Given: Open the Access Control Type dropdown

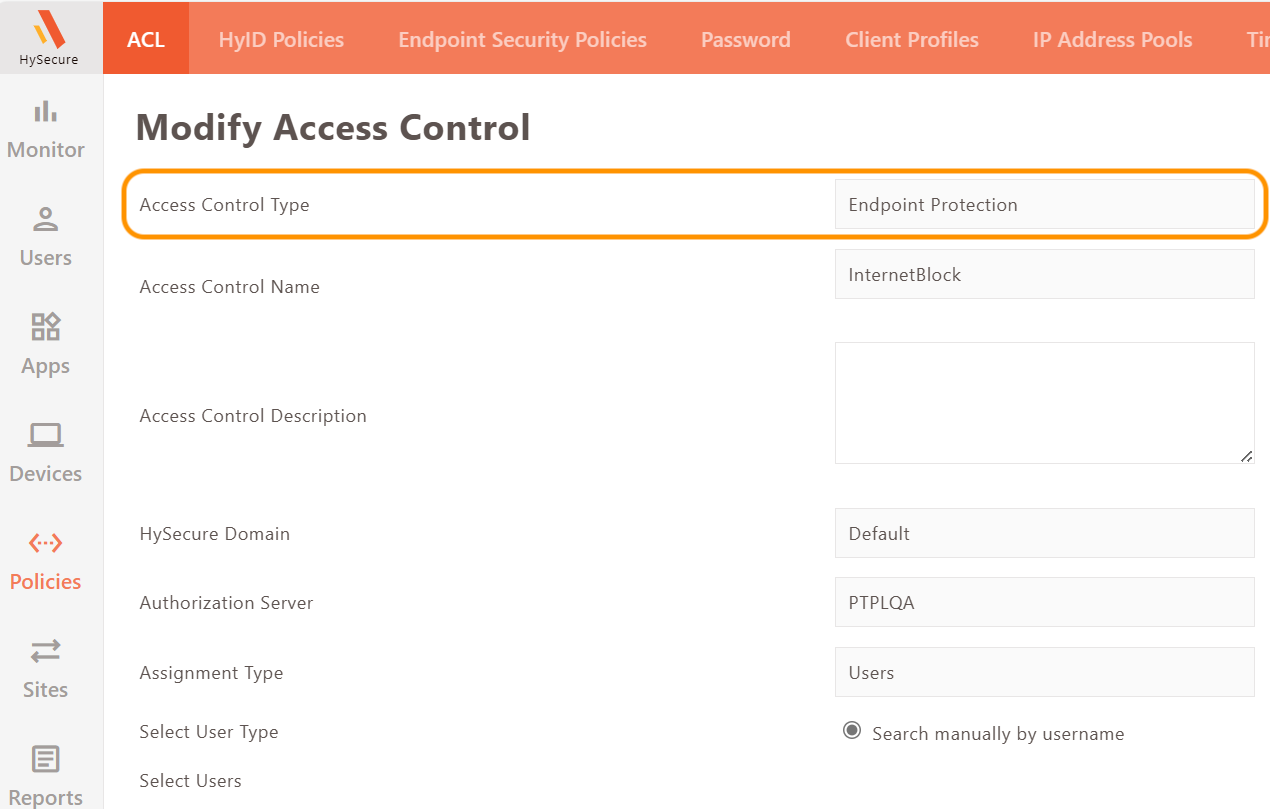Looking at the screenshot, I should pyautogui.click(x=1044, y=205).
